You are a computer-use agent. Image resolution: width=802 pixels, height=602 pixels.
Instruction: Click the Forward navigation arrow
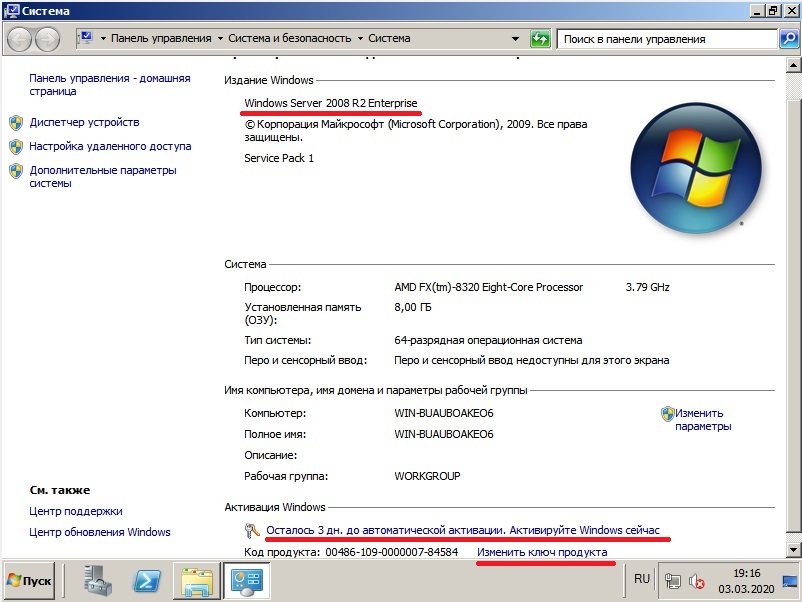coord(47,39)
